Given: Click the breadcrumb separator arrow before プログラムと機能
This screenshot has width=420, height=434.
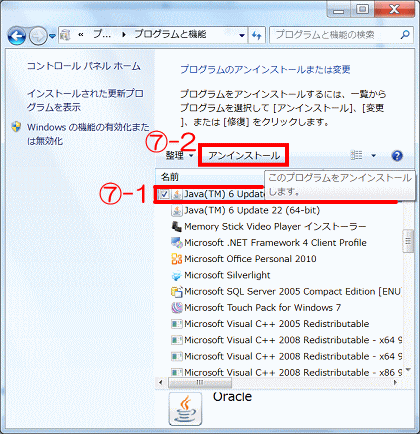Looking at the screenshot, I should pyautogui.click(x=124, y=35).
